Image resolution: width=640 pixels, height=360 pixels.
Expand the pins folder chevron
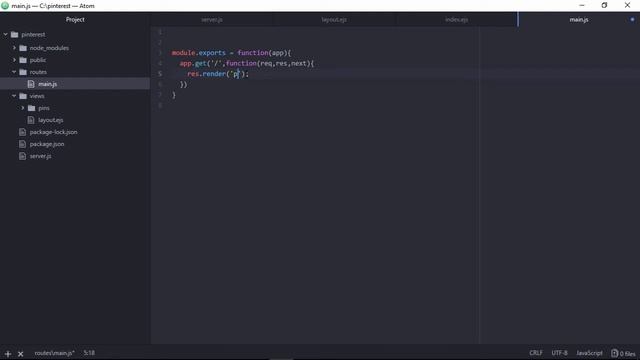point(23,108)
